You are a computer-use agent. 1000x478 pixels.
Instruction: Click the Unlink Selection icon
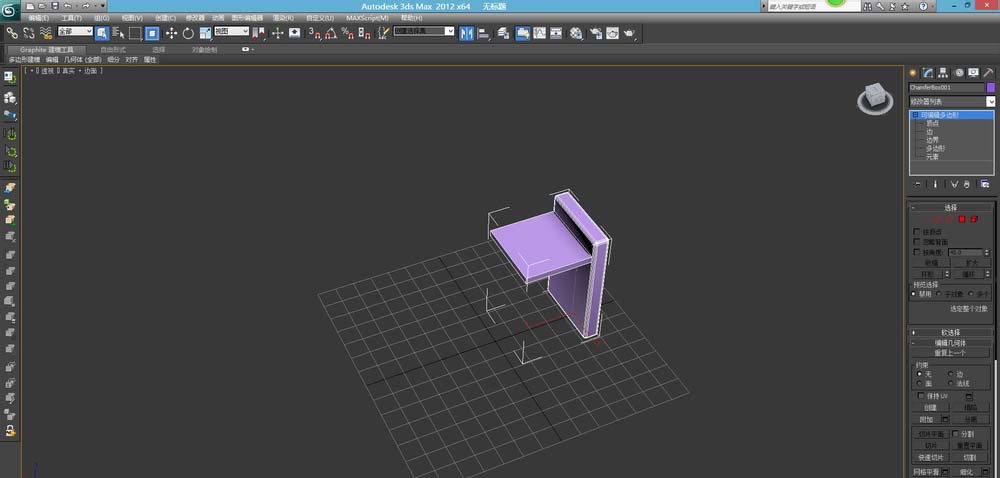[x=29, y=33]
